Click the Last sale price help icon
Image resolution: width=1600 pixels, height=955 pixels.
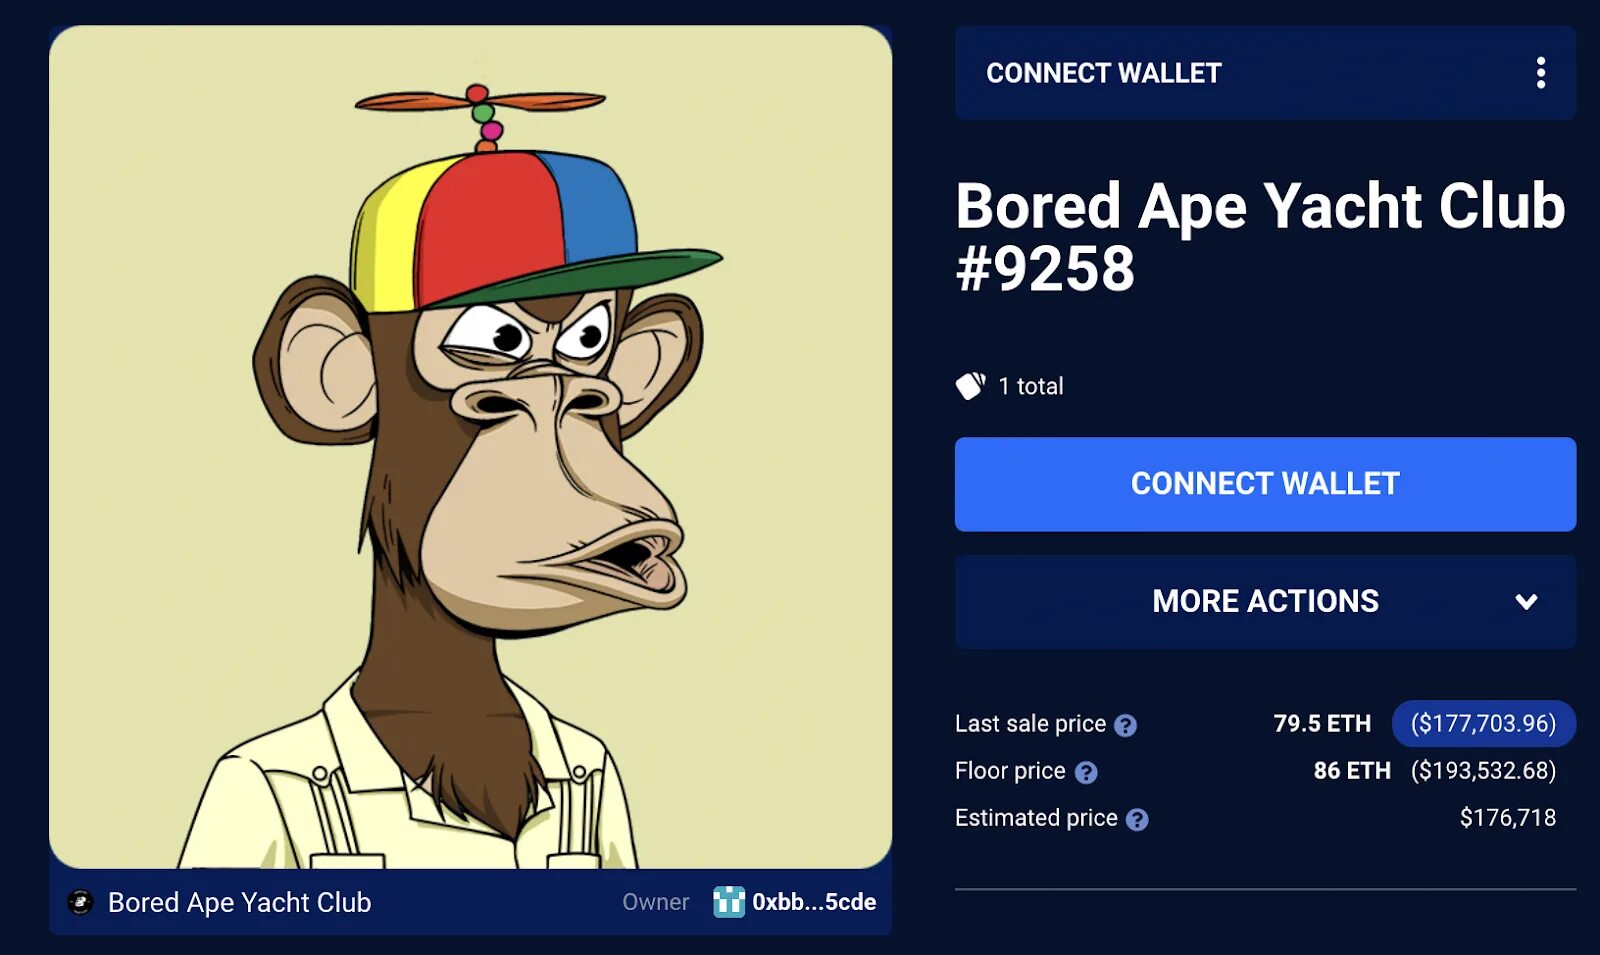pyautogui.click(x=1125, y=725)
